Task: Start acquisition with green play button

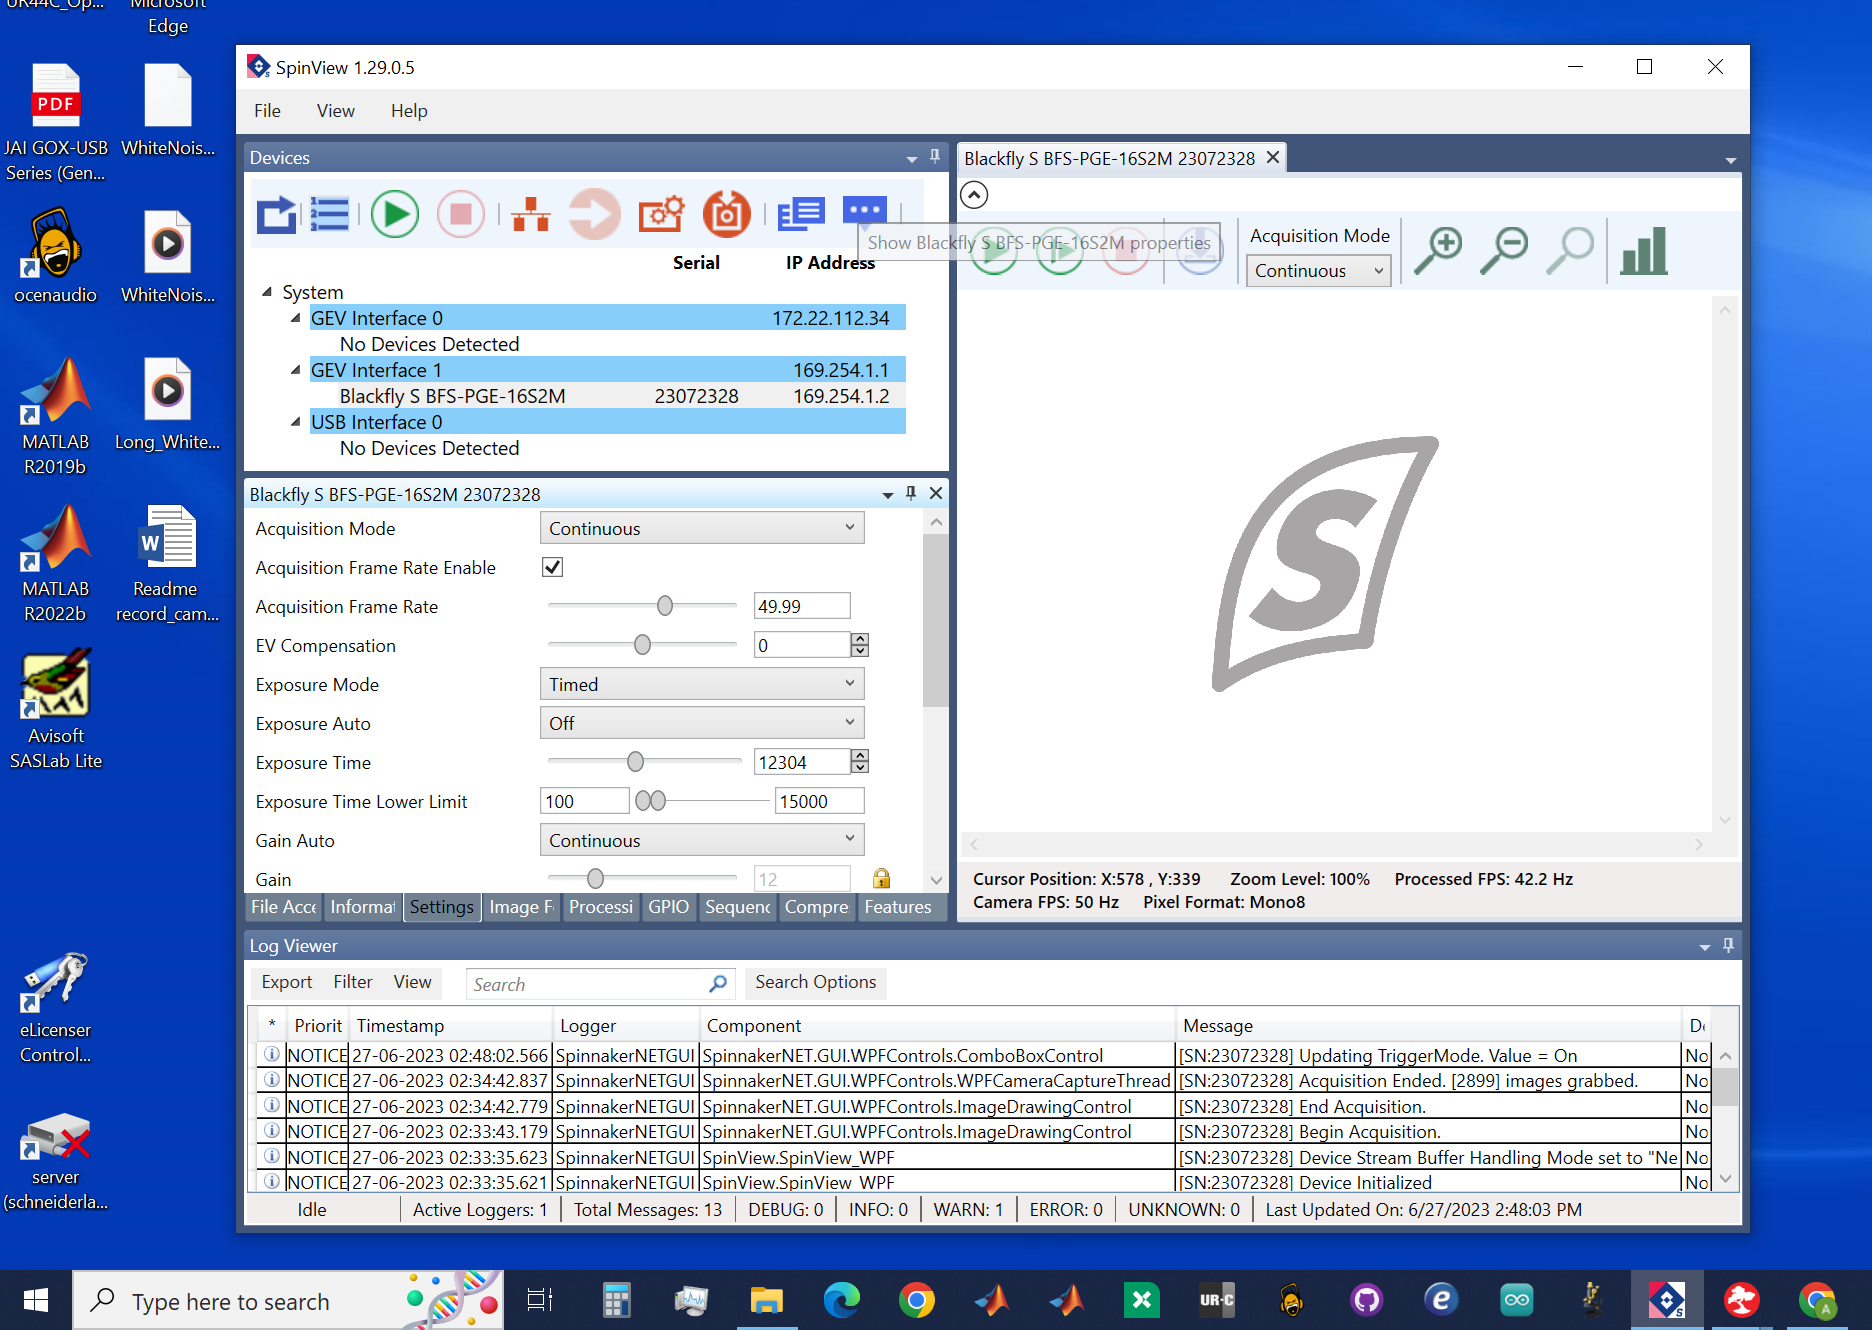Action: [x=395, y=214]
